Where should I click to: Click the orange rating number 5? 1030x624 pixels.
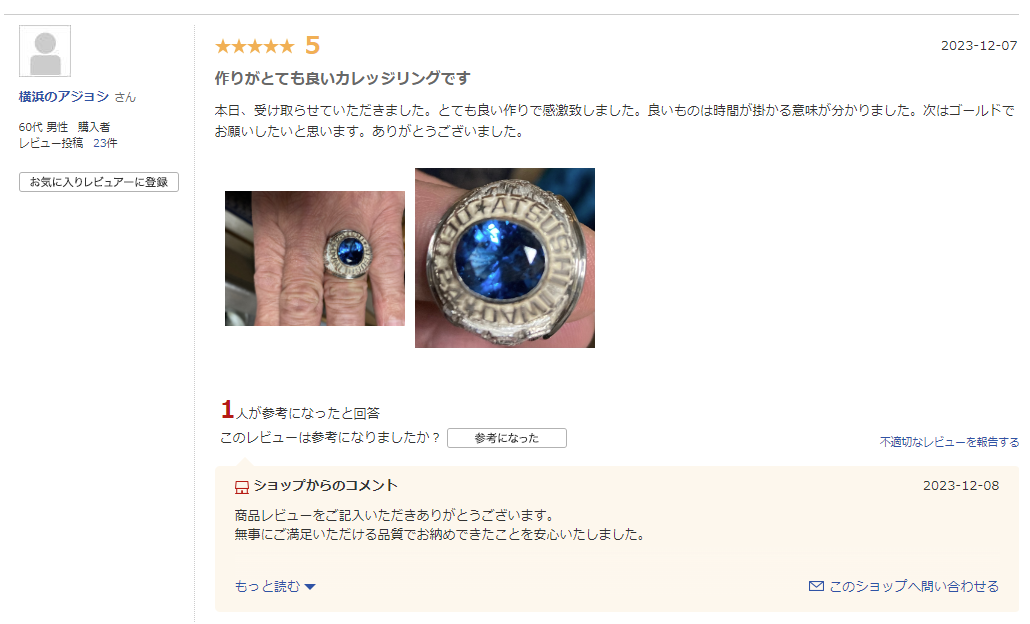[313, 45]
